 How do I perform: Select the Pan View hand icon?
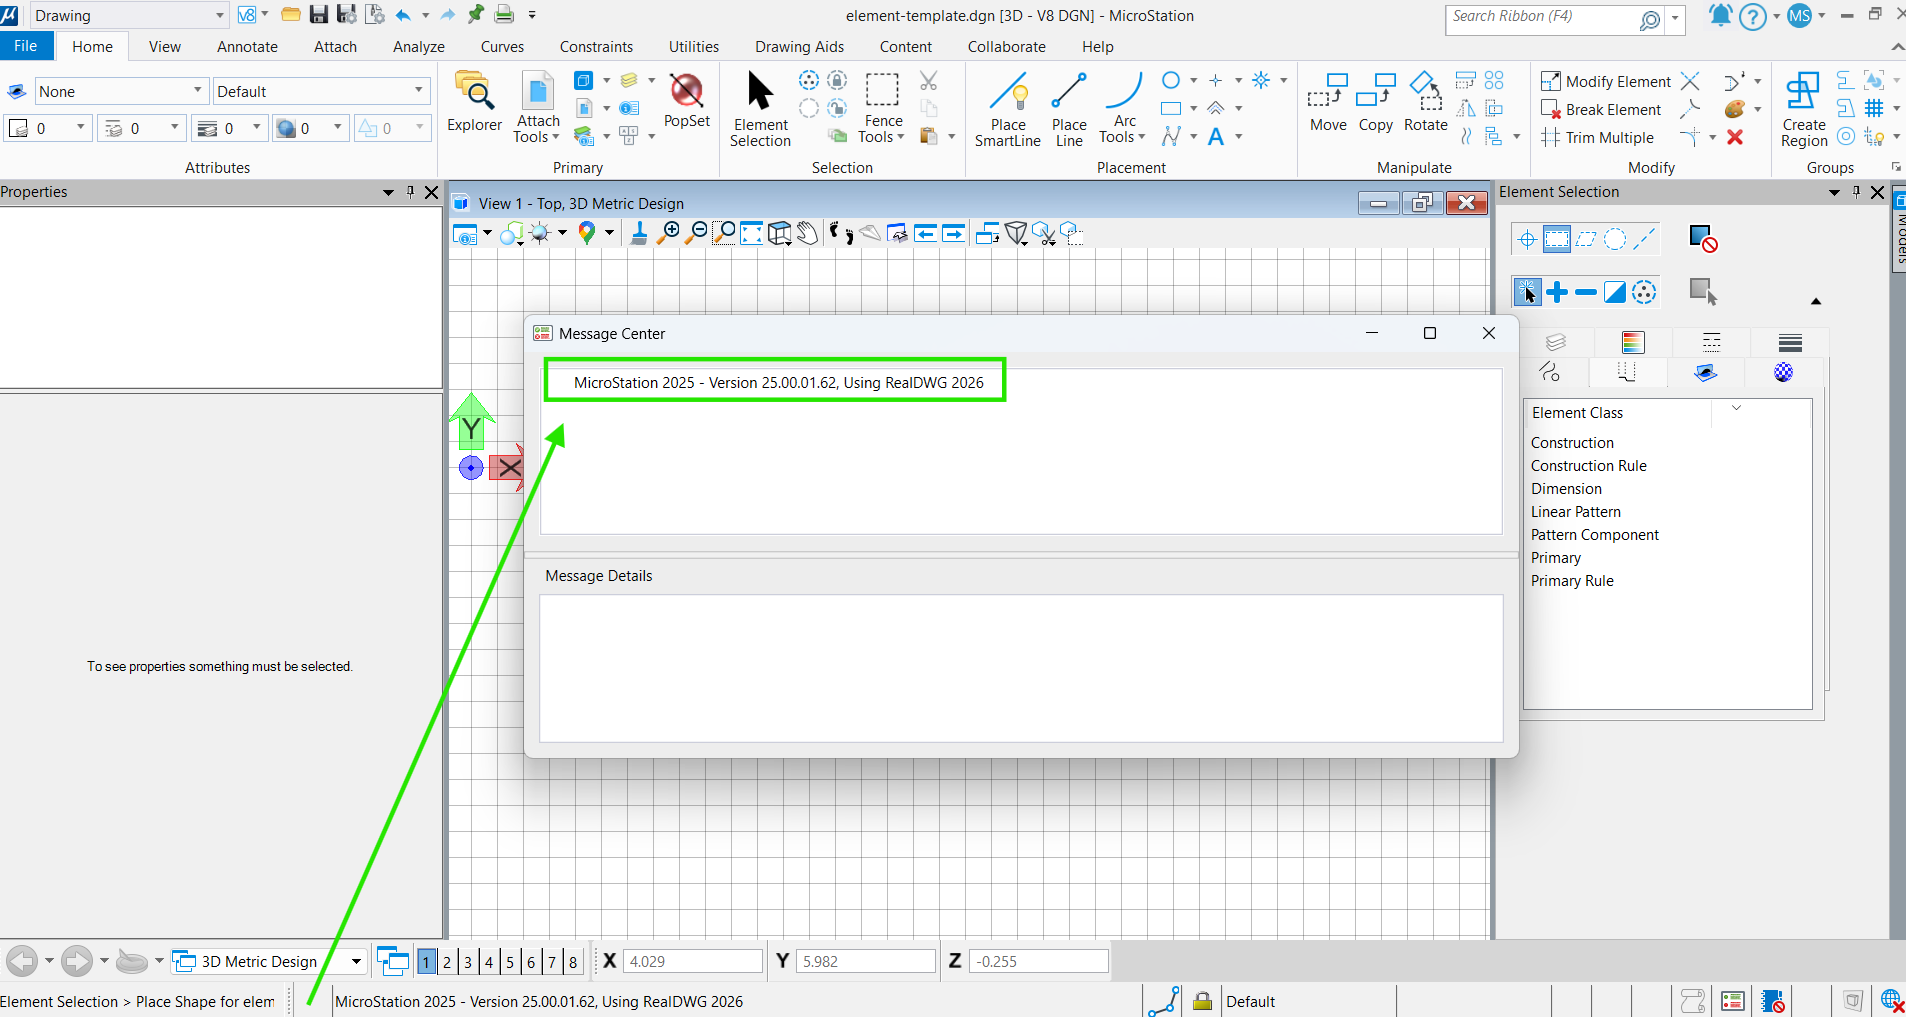tap(807, 234)
